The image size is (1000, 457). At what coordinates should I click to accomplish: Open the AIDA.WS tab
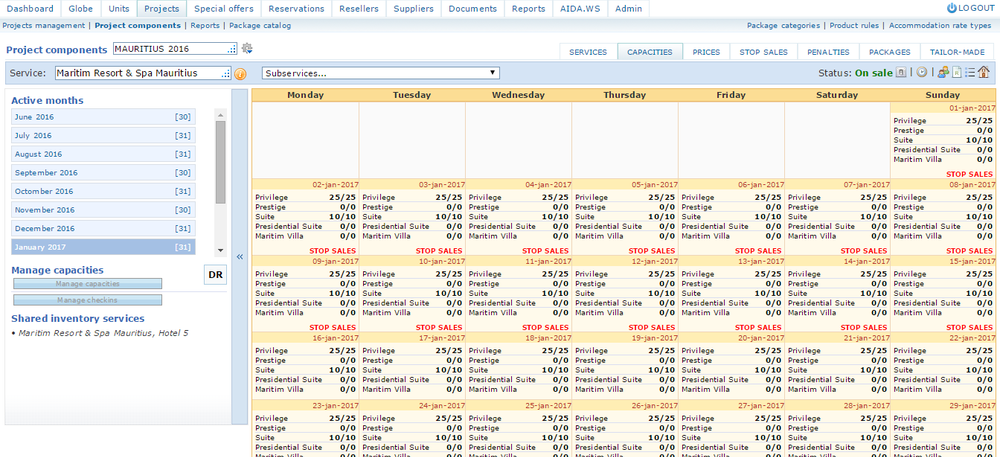point(580,9)
